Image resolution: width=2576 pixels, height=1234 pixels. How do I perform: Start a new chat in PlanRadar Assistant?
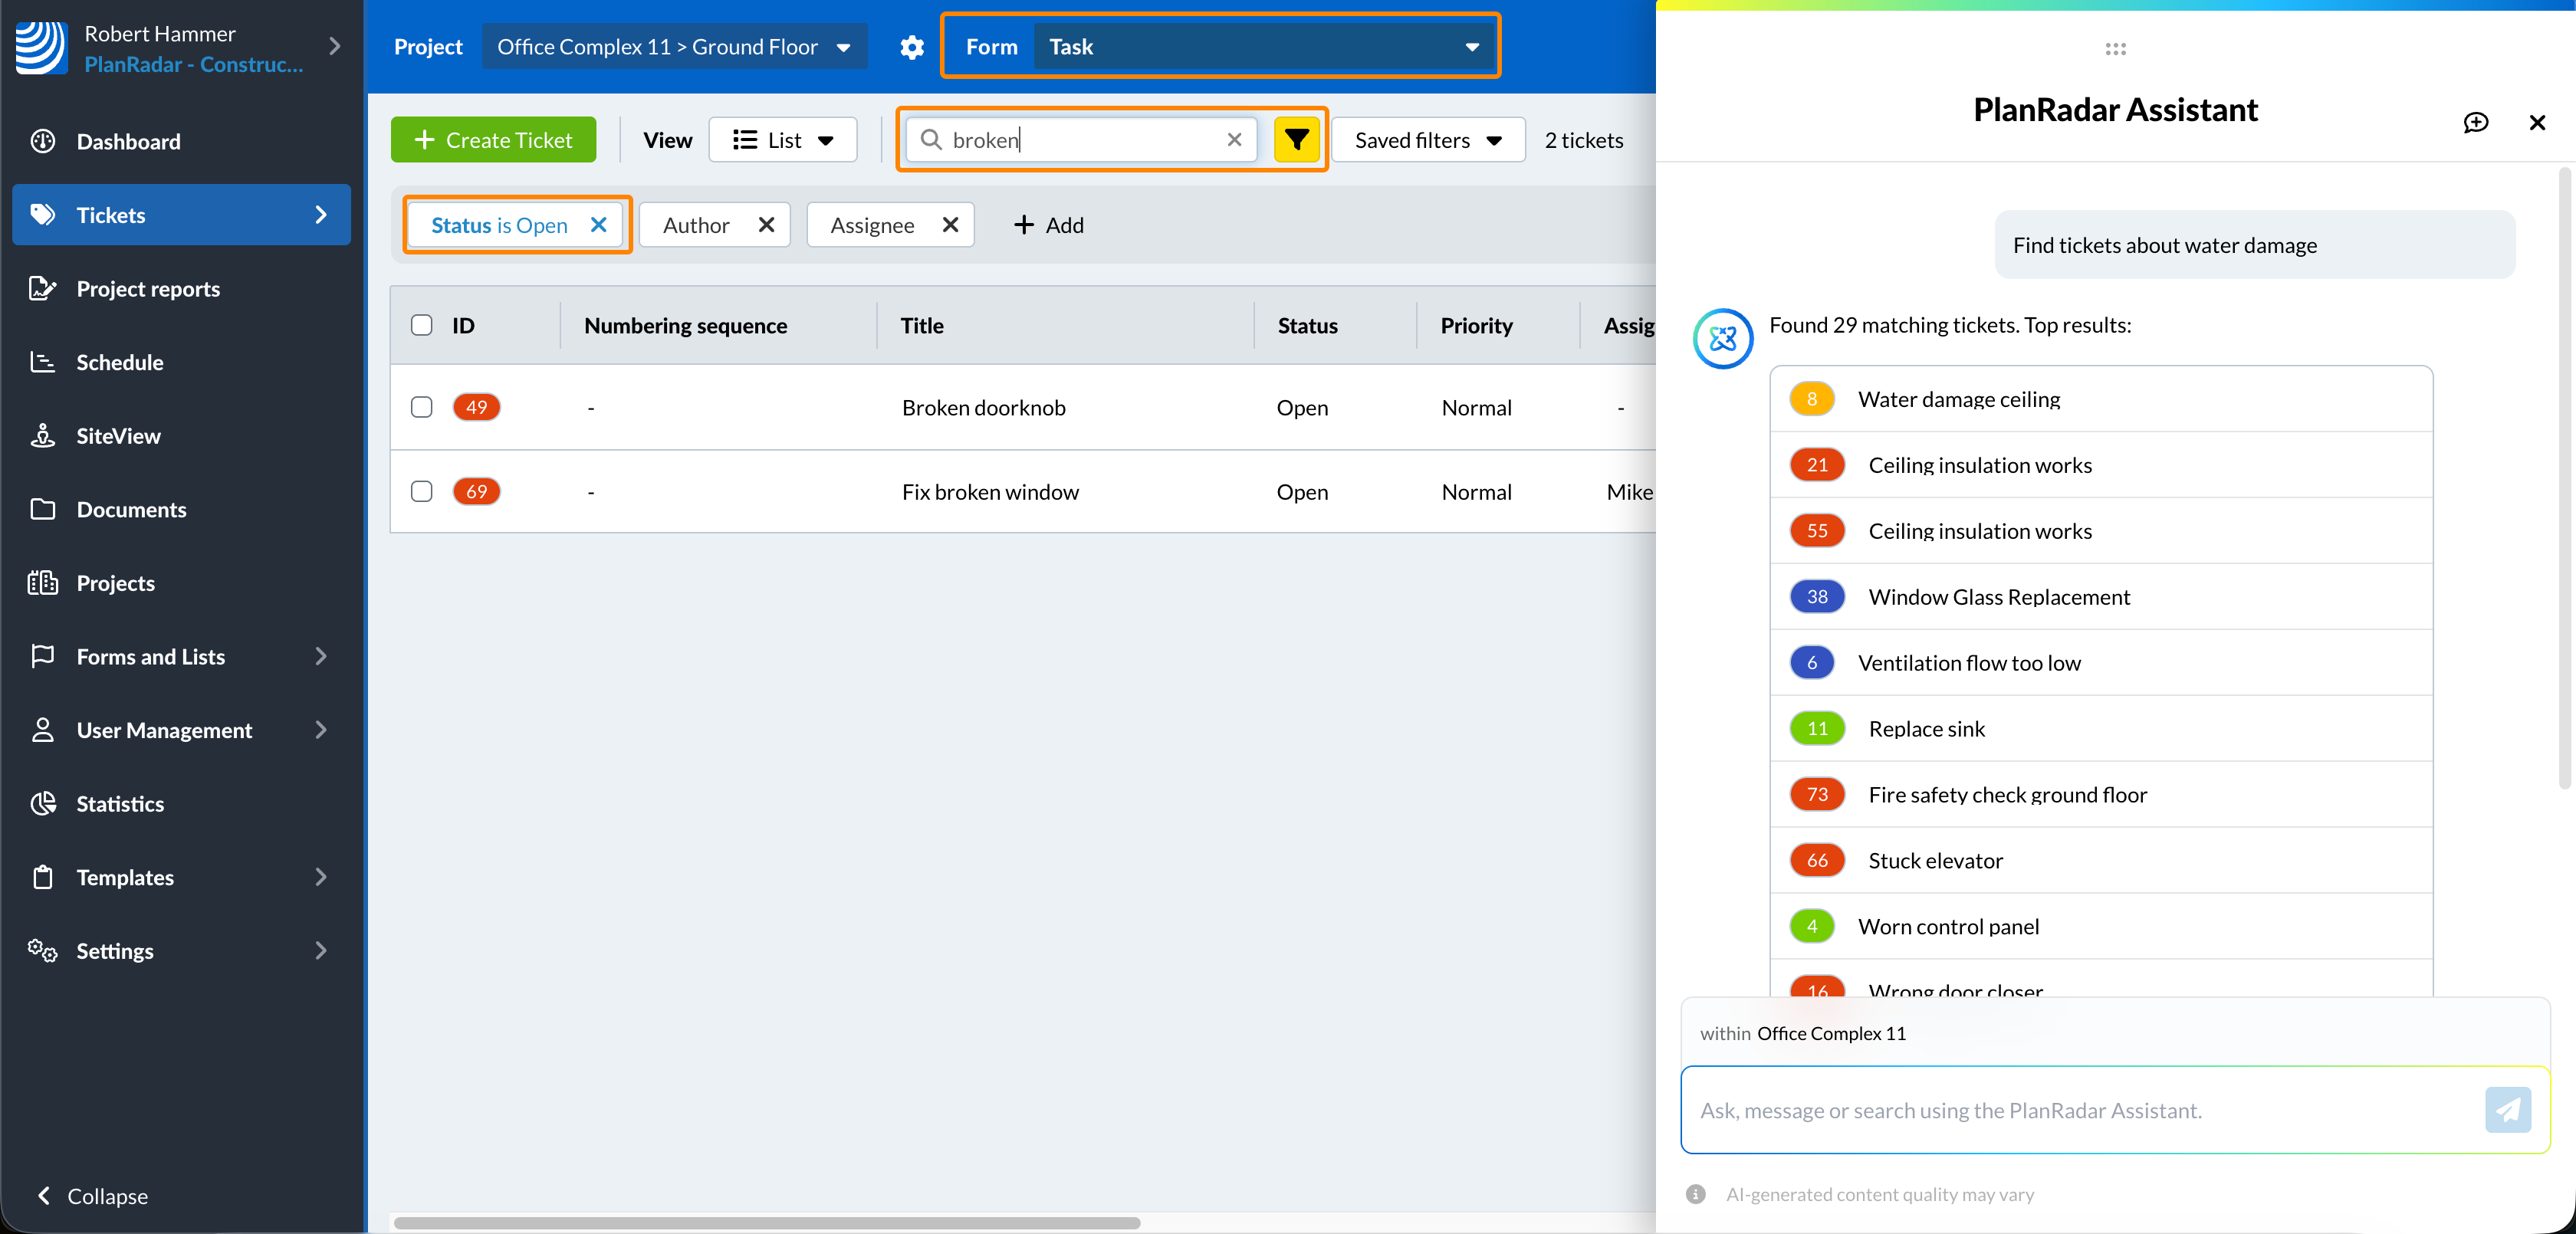click(x=2475, y=122)
